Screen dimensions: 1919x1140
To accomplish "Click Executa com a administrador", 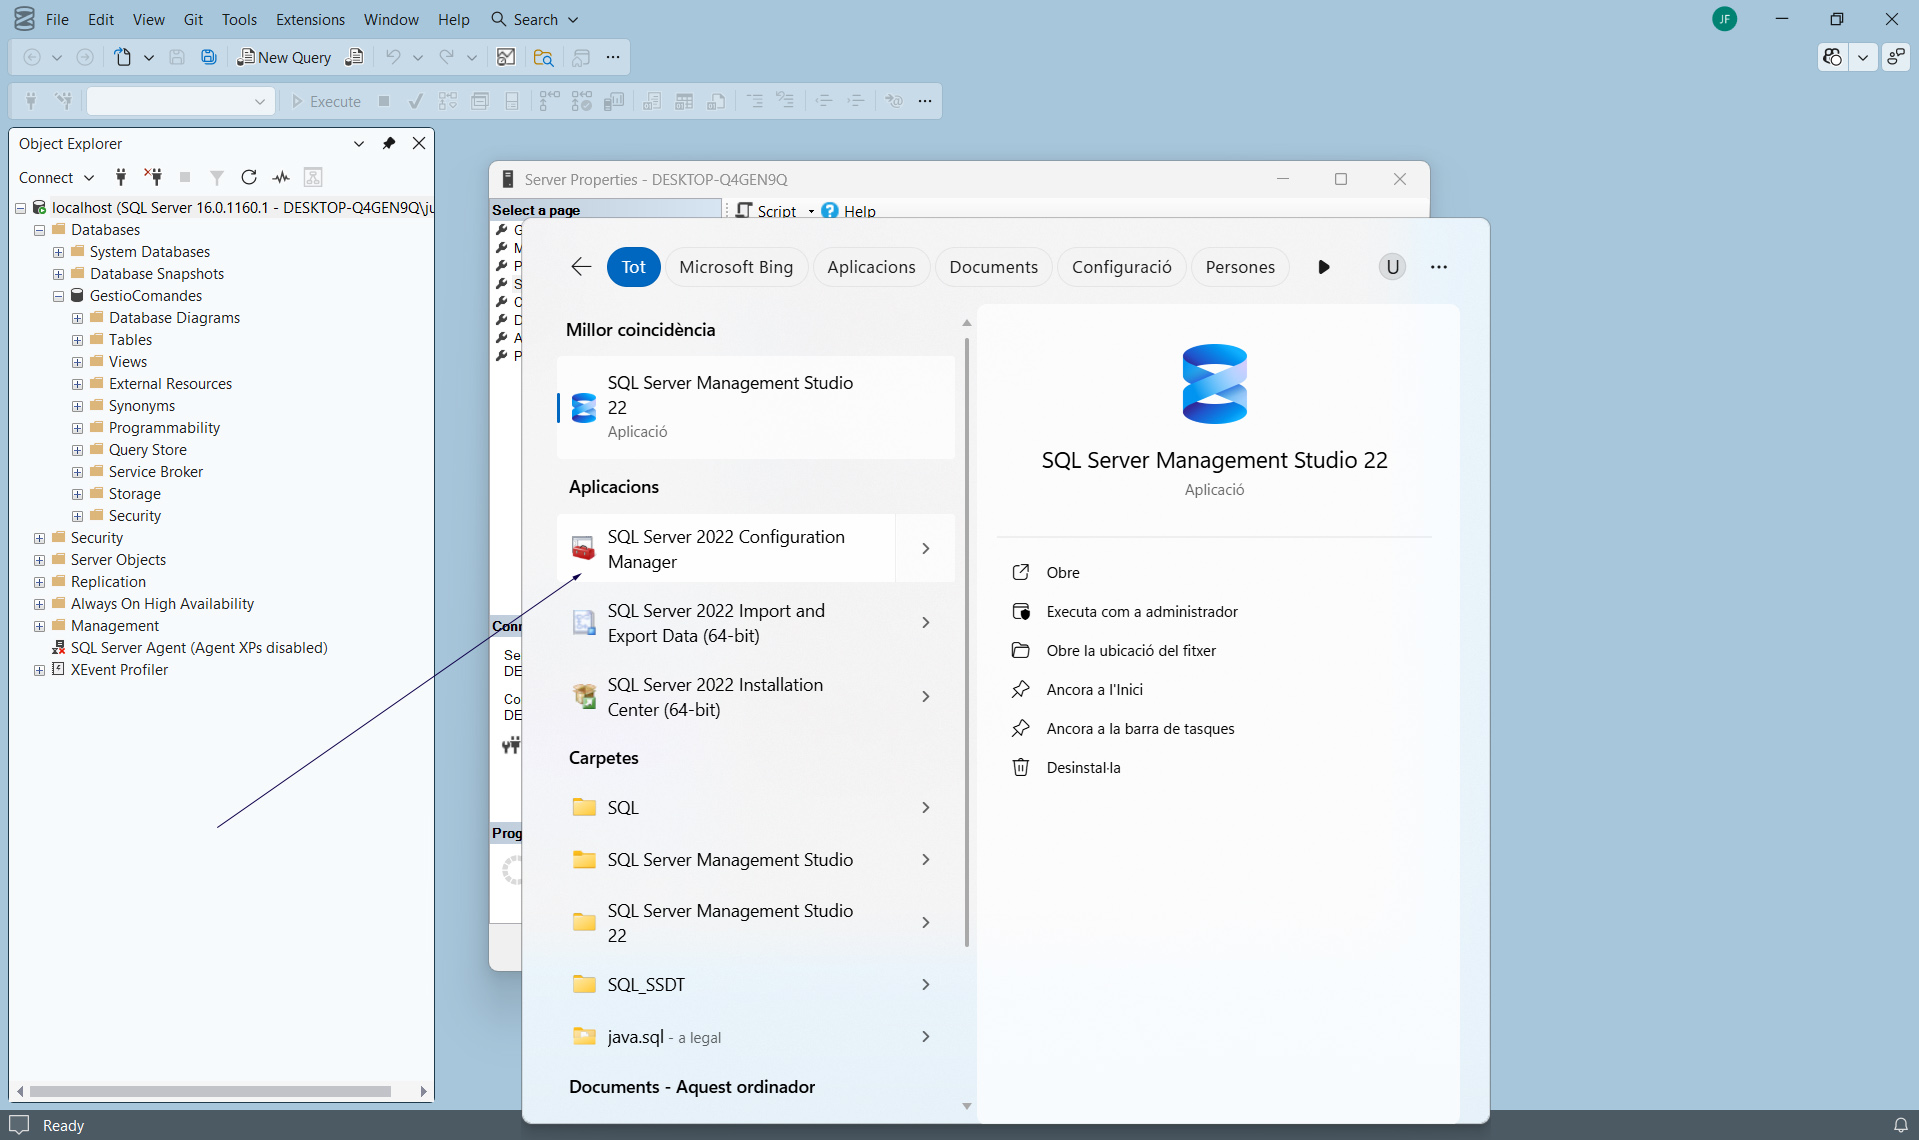I will click(1141, 611).
